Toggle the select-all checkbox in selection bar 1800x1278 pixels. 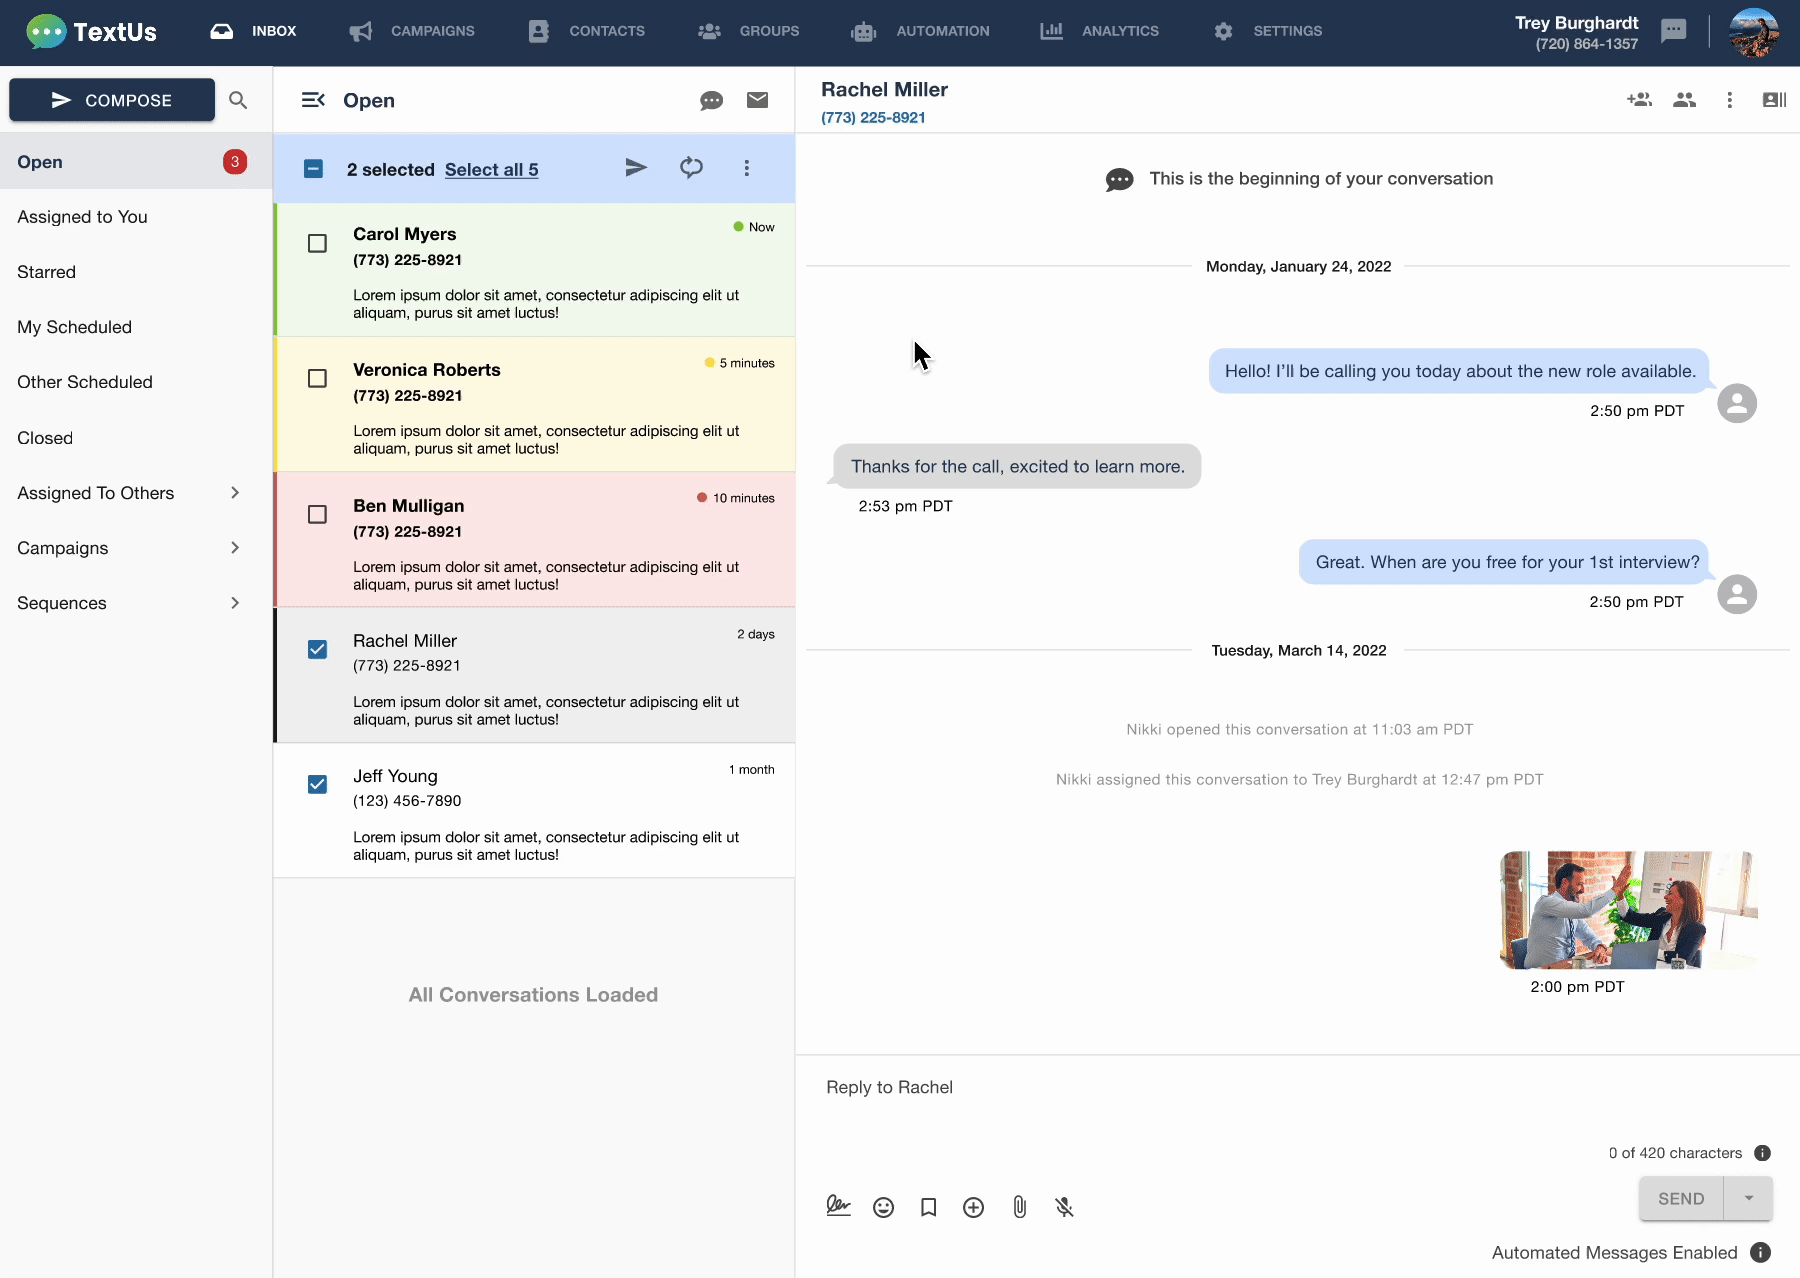(313, 168)
